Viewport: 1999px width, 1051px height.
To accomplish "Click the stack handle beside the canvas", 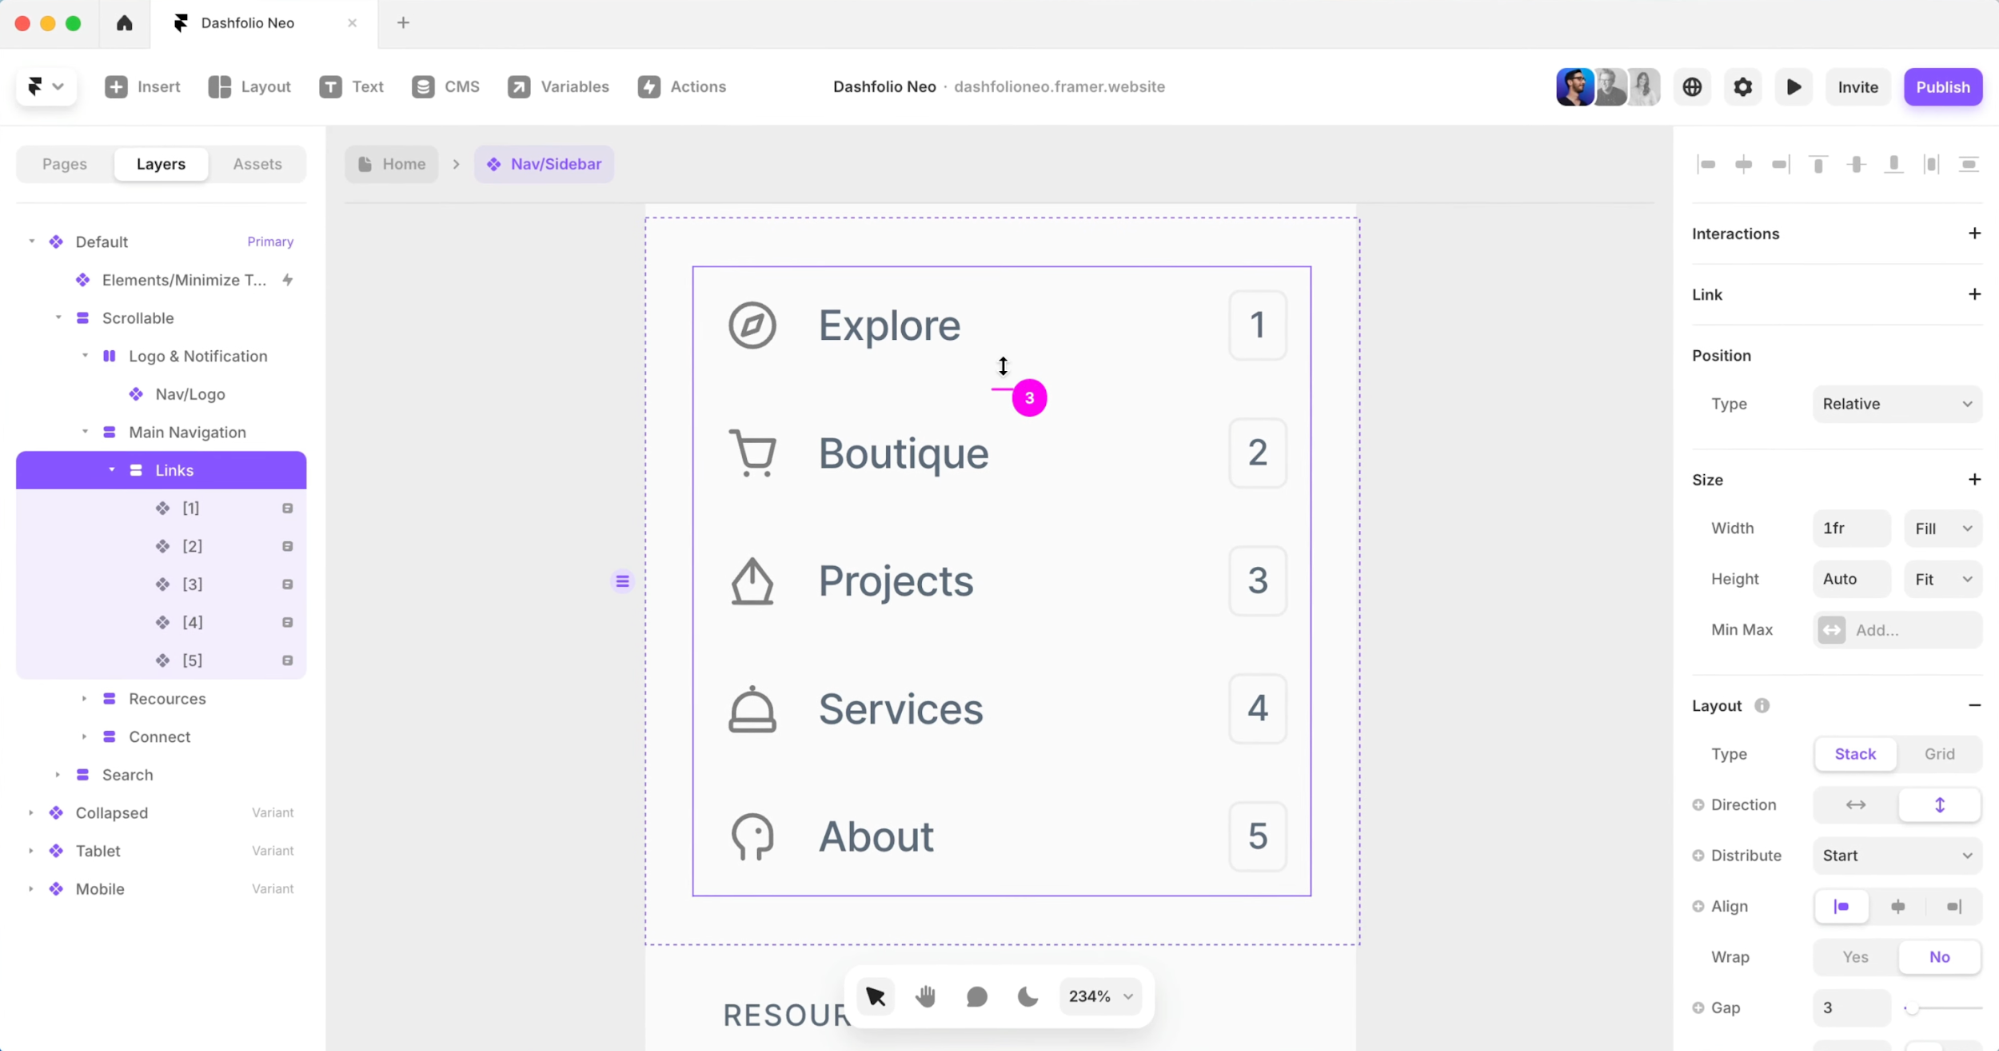I will click(x=622, y=581).
